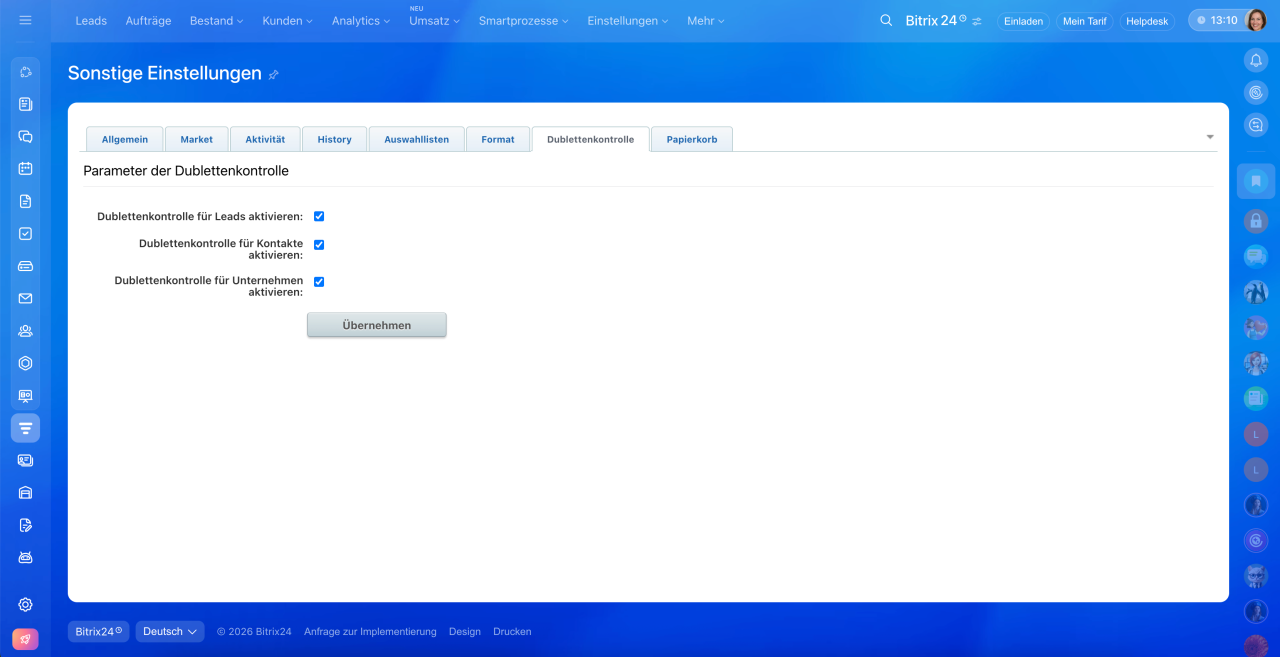Open the Deutsch language selector

tap(170, 632)
